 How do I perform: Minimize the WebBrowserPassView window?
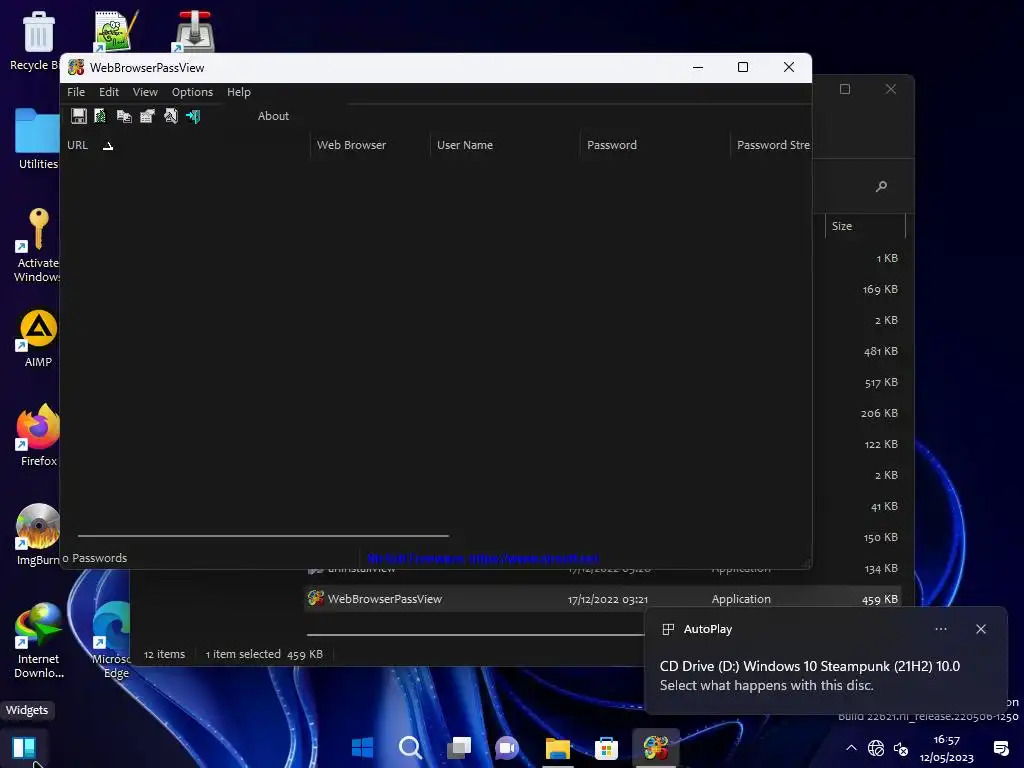coord(698,67)
